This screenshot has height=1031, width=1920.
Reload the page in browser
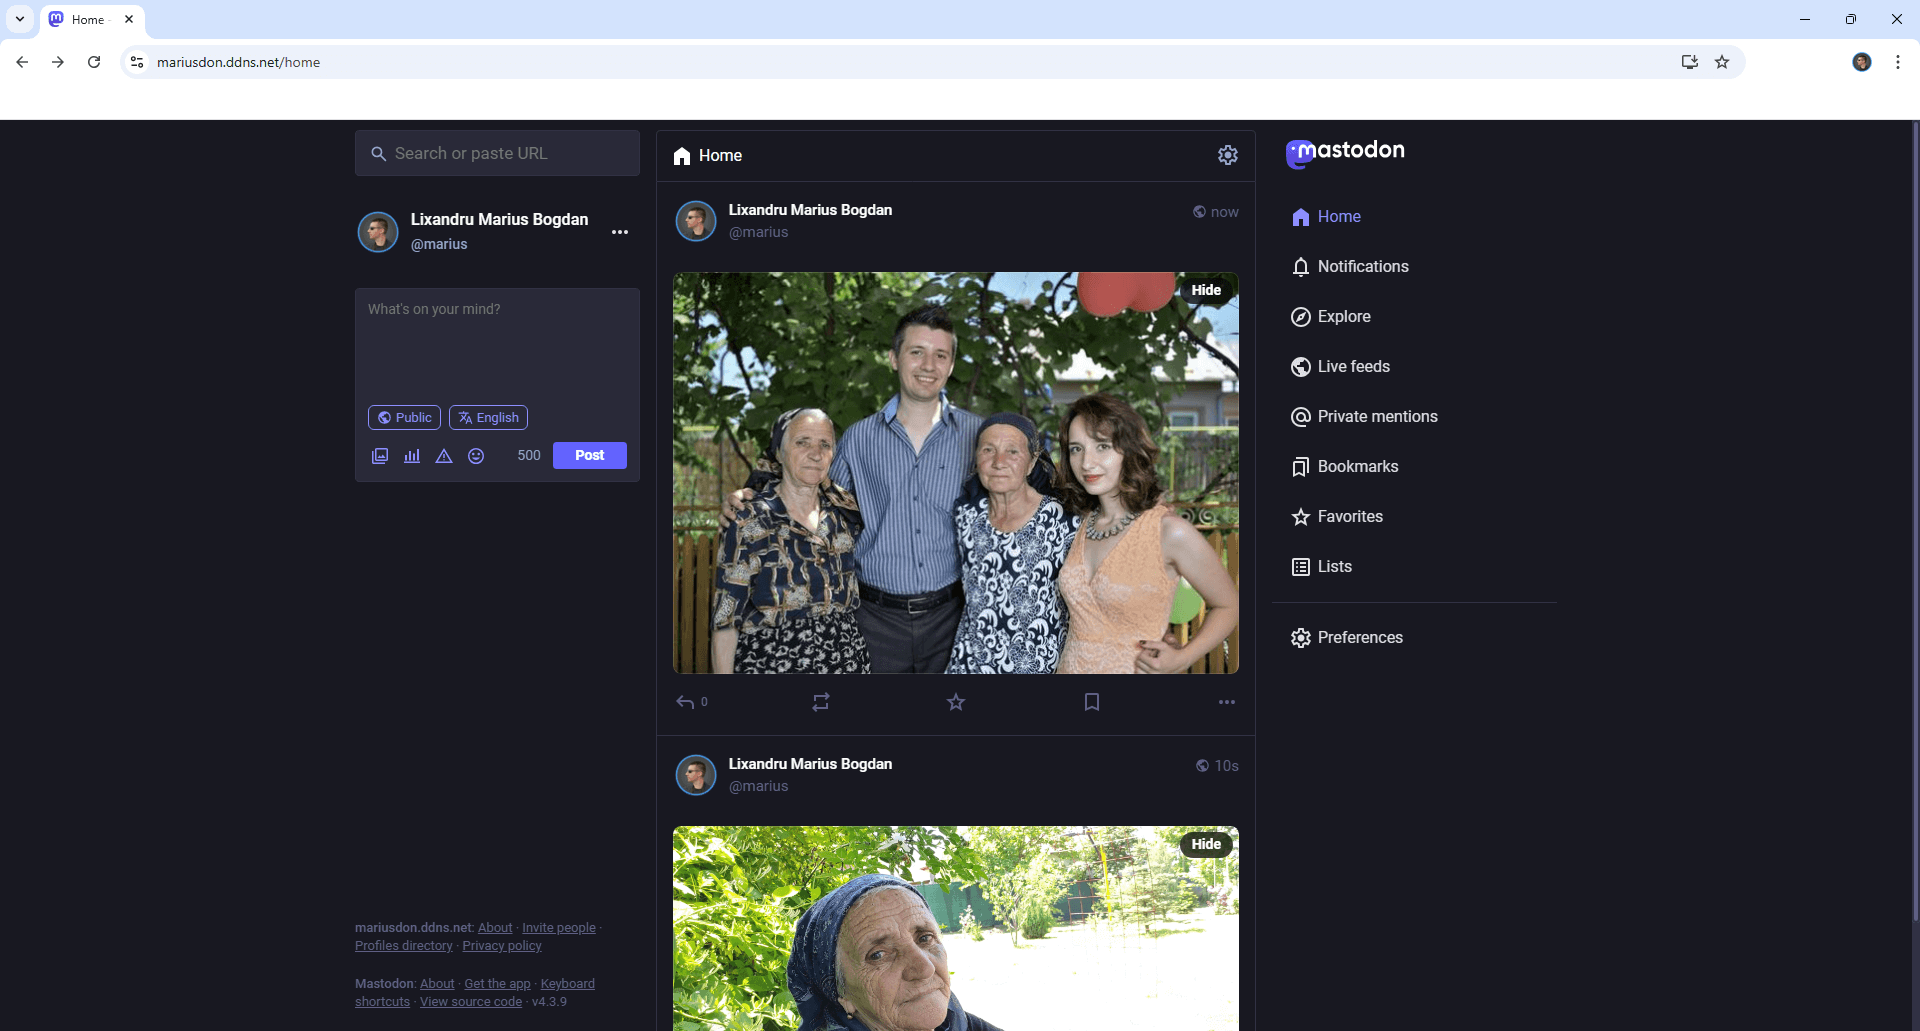click(x=94, y=62)
